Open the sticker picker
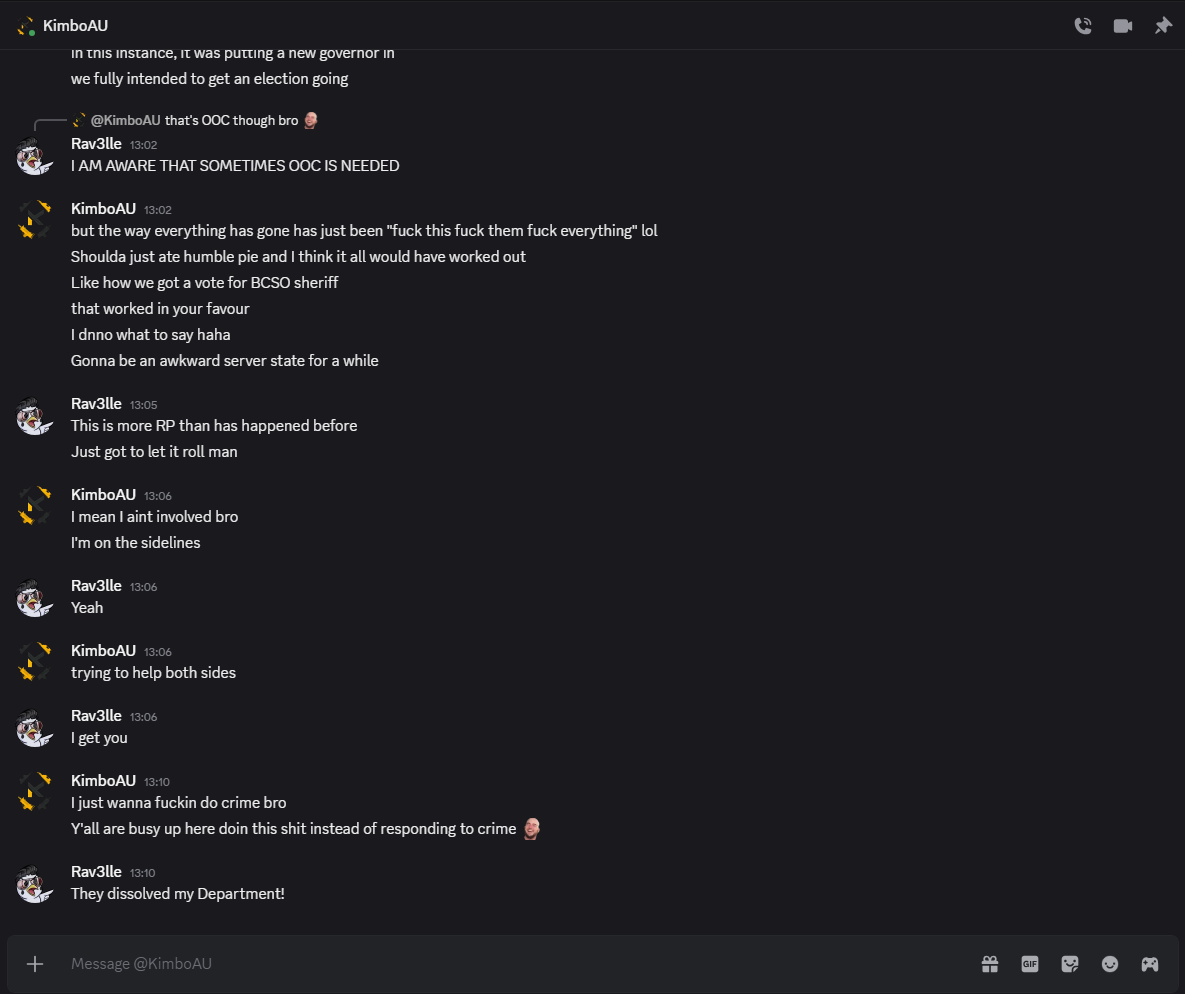This screenshot has width=1185, height=994. point(1070,964)
